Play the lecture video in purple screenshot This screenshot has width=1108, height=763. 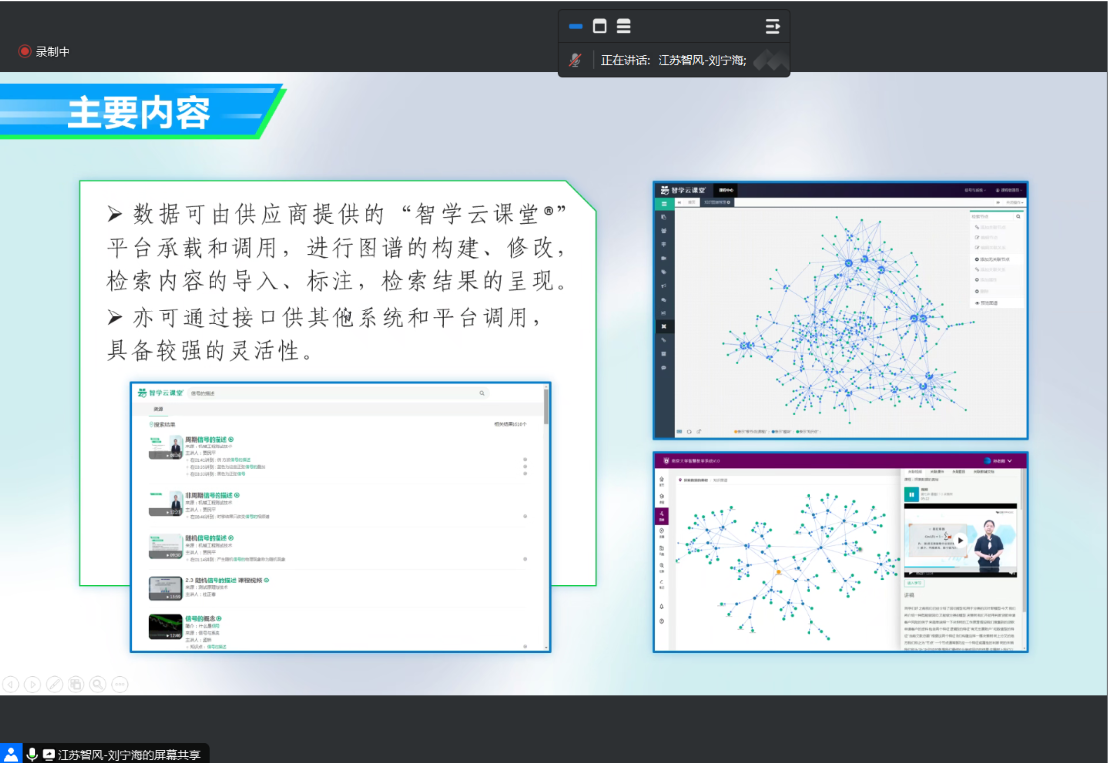pos(960,540)
